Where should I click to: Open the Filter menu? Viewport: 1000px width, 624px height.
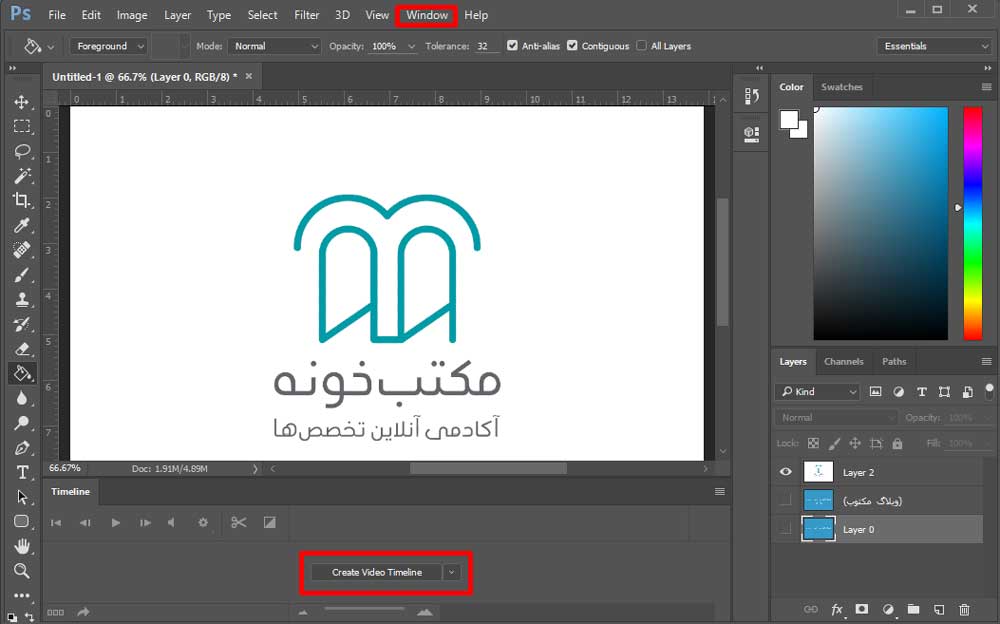click(x=307, y=15)
